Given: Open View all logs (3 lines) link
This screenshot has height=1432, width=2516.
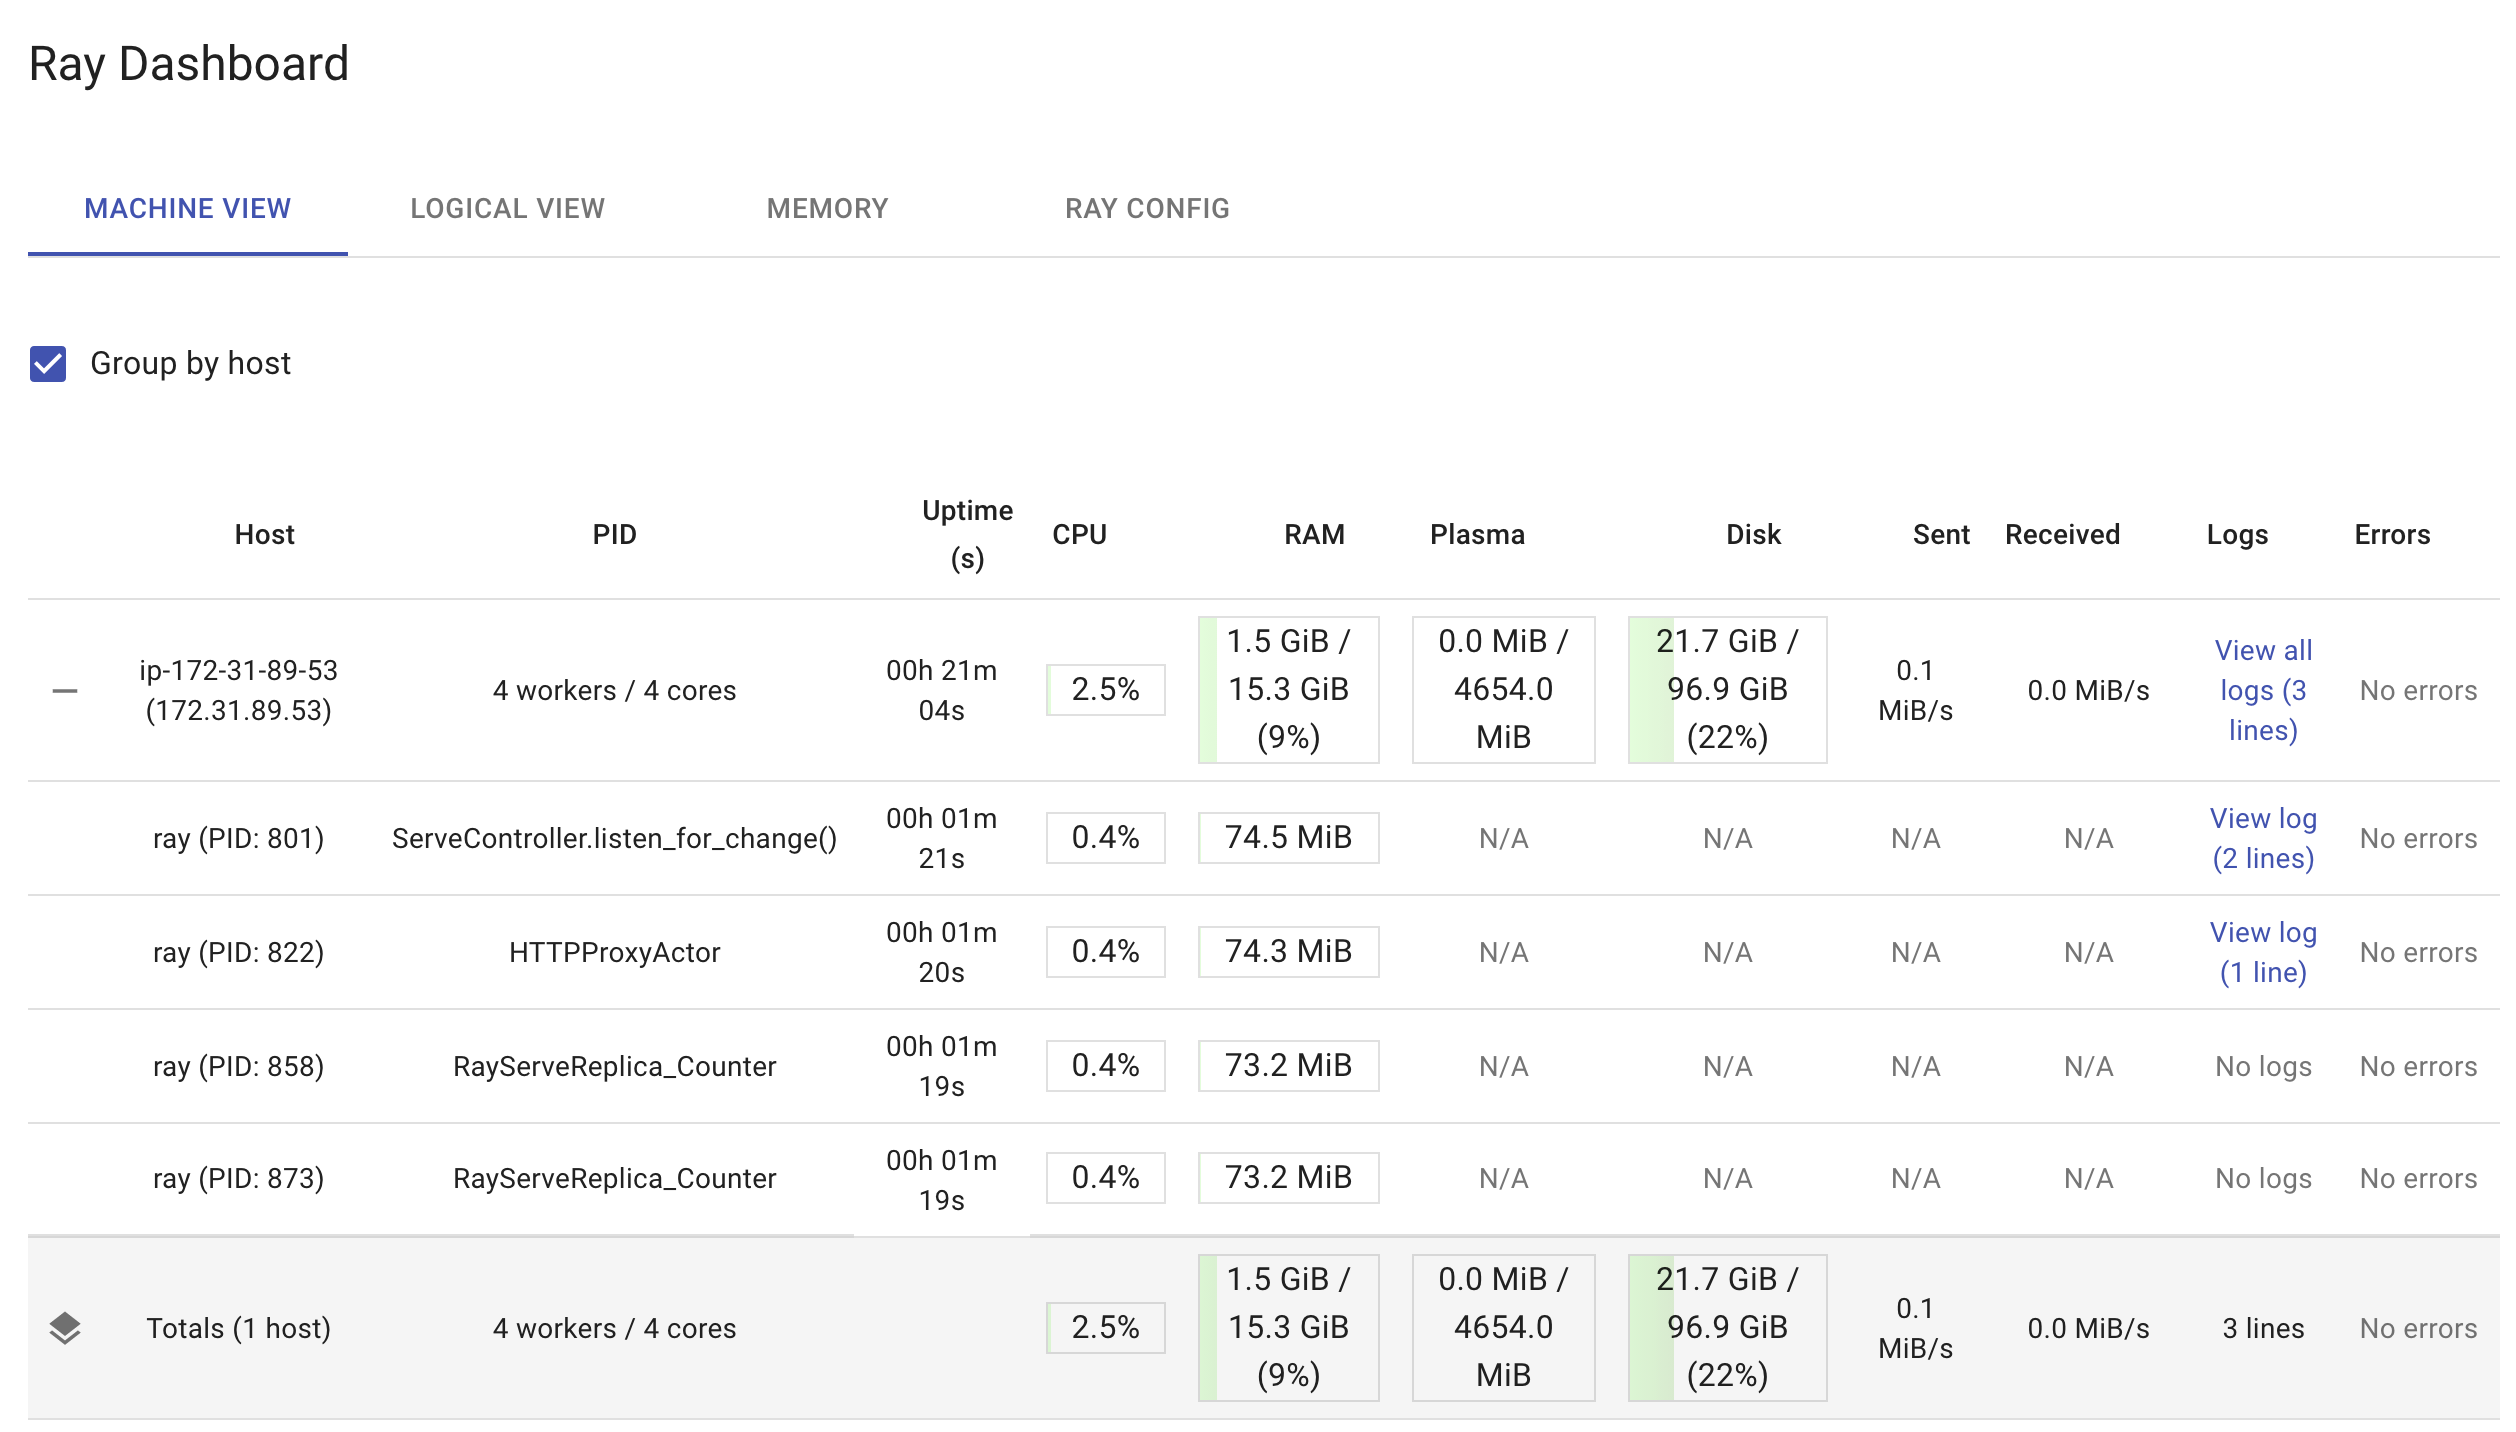Looking at the screenshot, I should click(2262, 690).
